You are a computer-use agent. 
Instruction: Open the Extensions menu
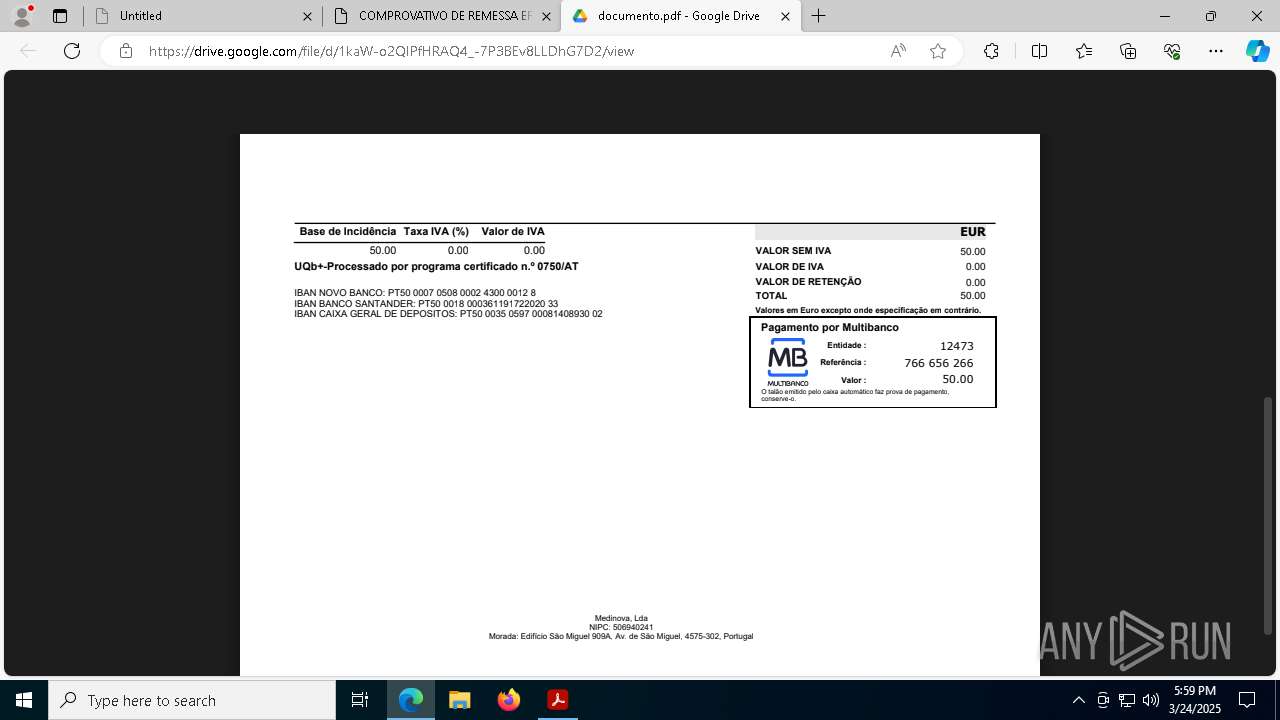(x=991, y=51)
